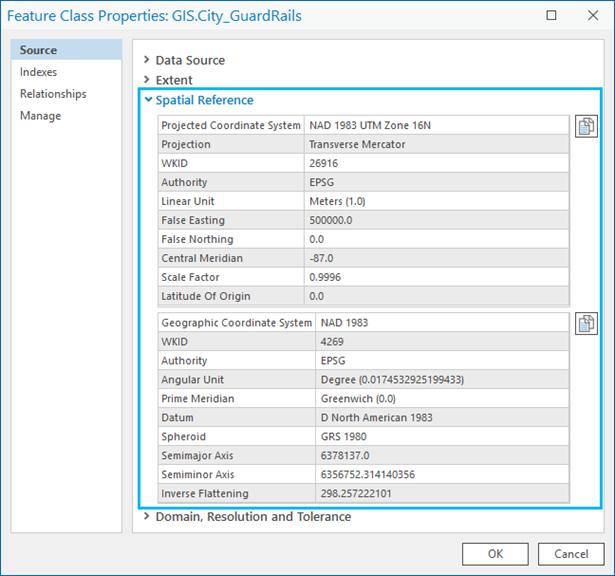Click the Angular Unit Degree value cell
Viewport: 615px width, 576px height.
[440, 380]
